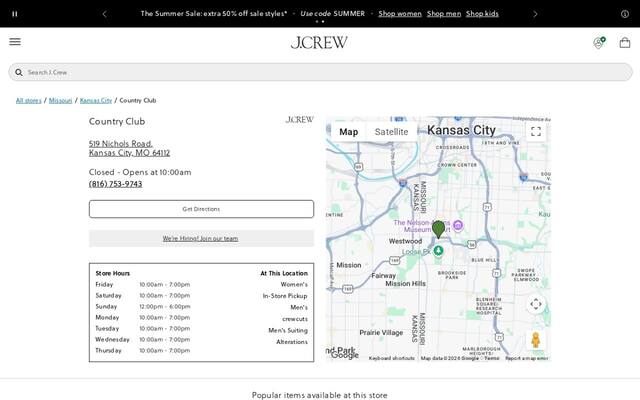The width and height of the screenshot is (640, 400).
Task: Go to J.Crew homepage logo
Action: point(319,42)
